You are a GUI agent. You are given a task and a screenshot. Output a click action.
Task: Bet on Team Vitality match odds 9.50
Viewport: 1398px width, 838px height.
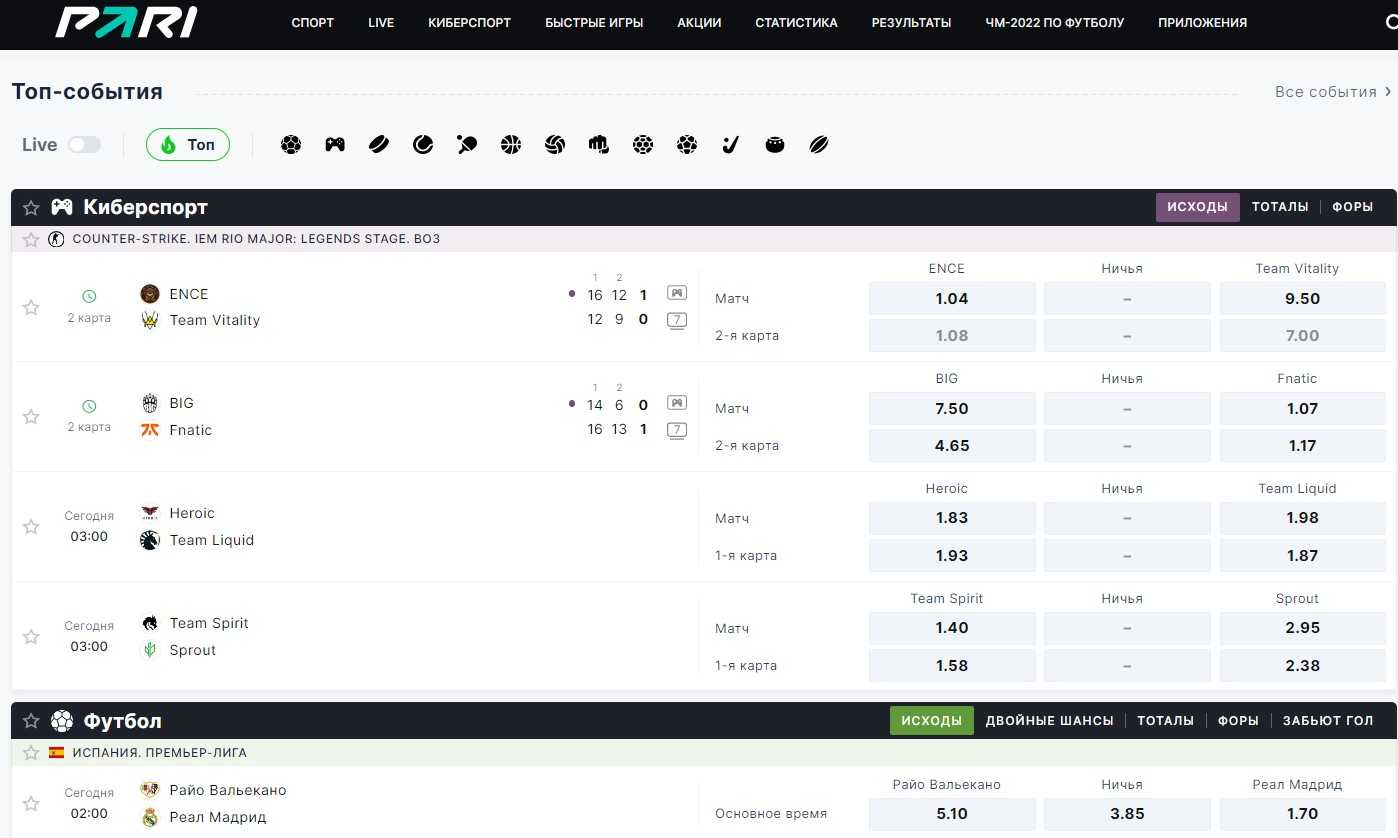[x=1302, y=299]
